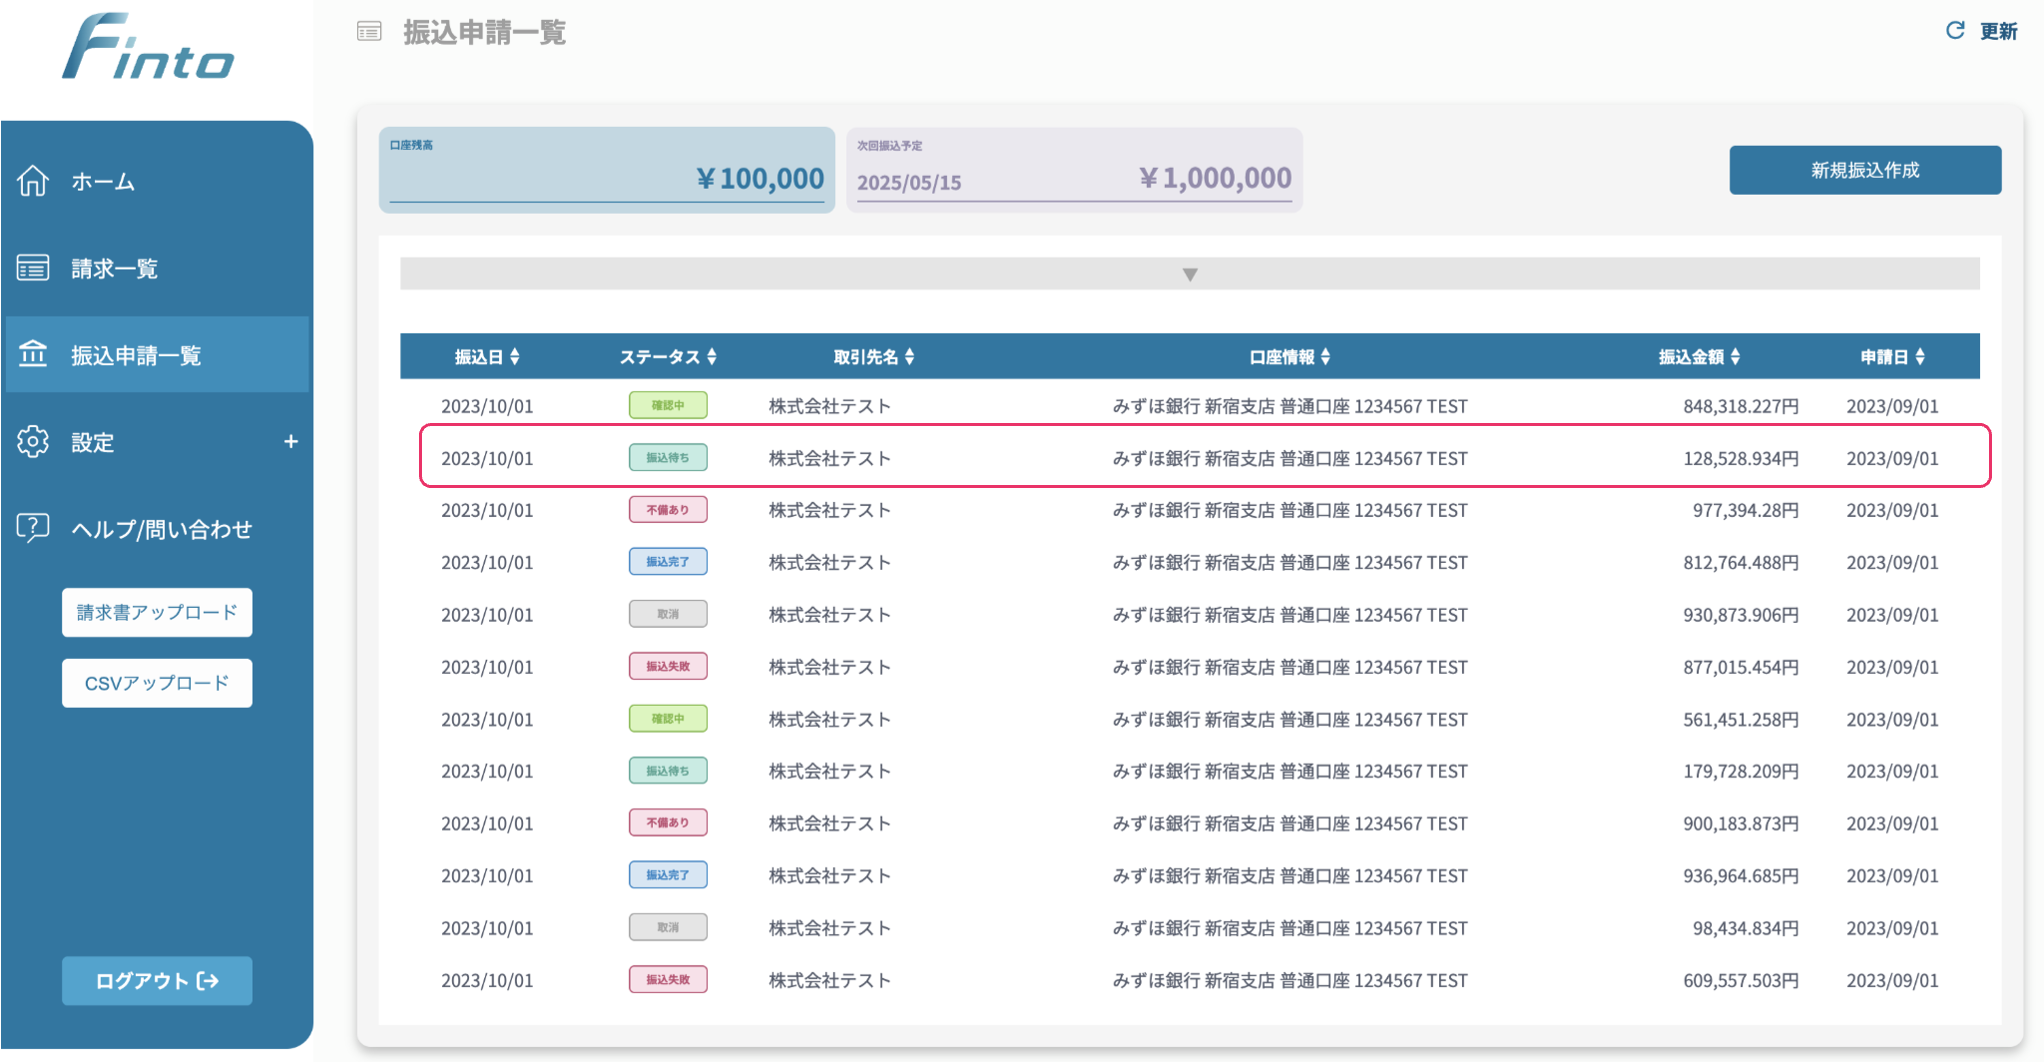This screenshot has height=1062, width=2044.
Task: Expand the 設定 submenu with plus sign
Action: (290, 441)
